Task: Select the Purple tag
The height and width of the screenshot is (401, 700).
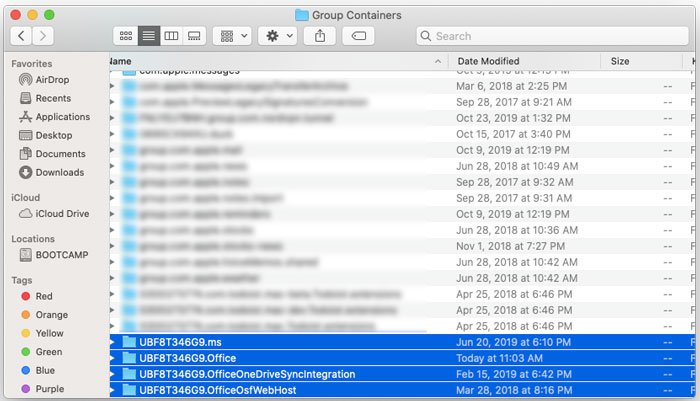Action: tap(43, 389)
